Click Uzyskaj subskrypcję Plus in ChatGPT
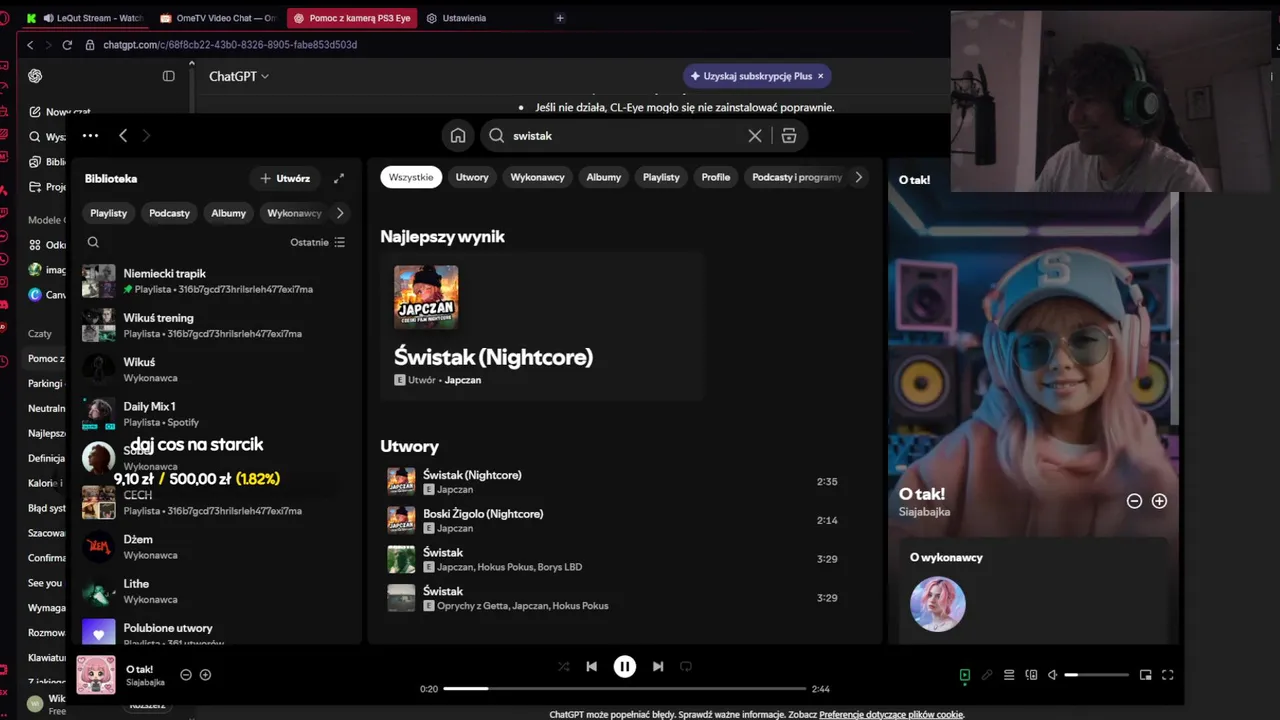 [x=757, y=76]
